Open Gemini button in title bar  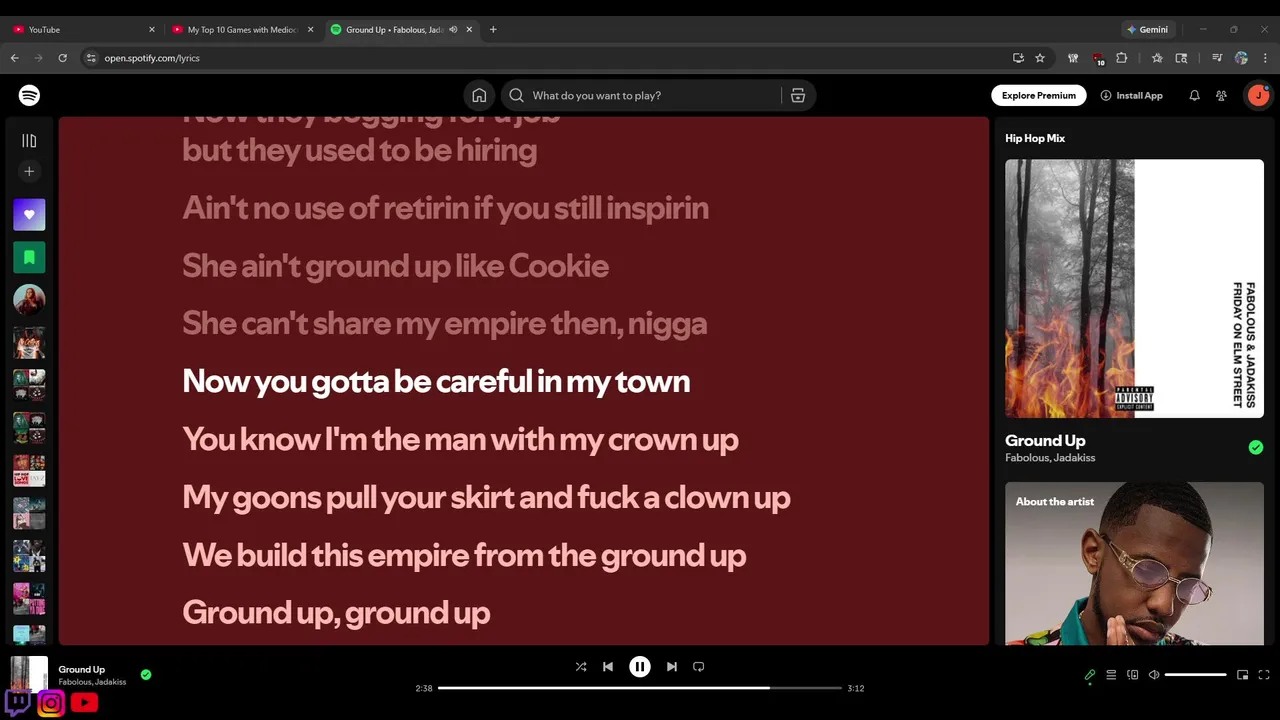[x=1147, y=30]
